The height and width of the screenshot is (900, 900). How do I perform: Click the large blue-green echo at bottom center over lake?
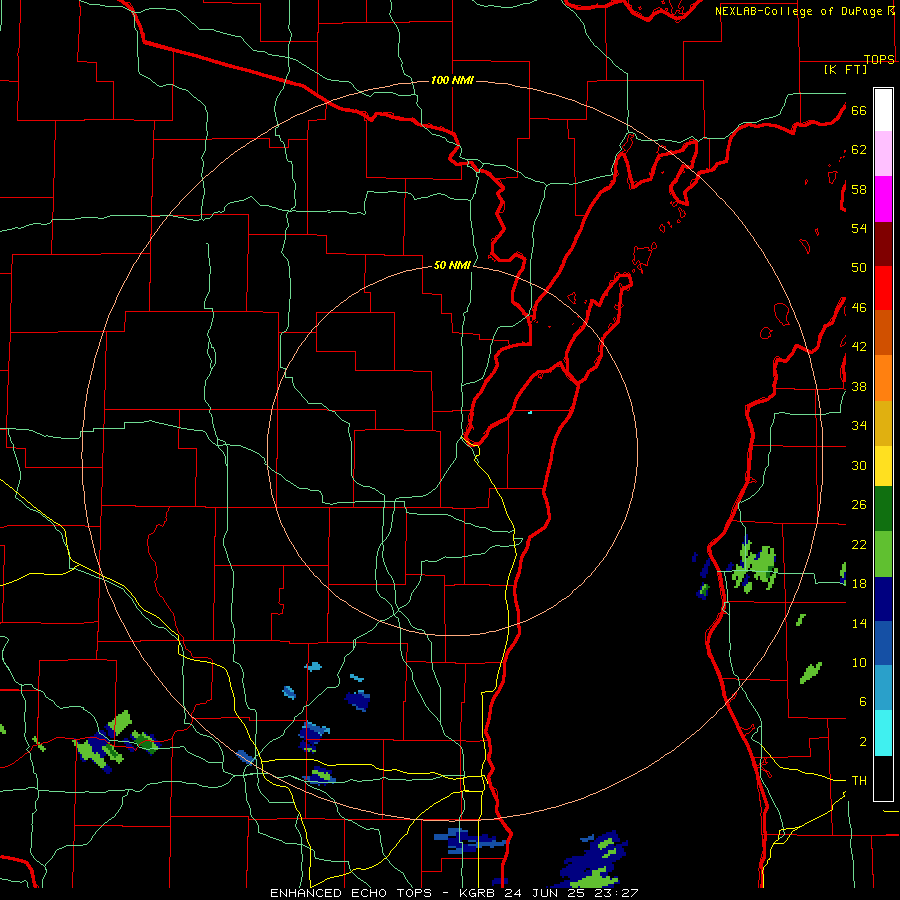pyautogui.click(x=594, y=861)
